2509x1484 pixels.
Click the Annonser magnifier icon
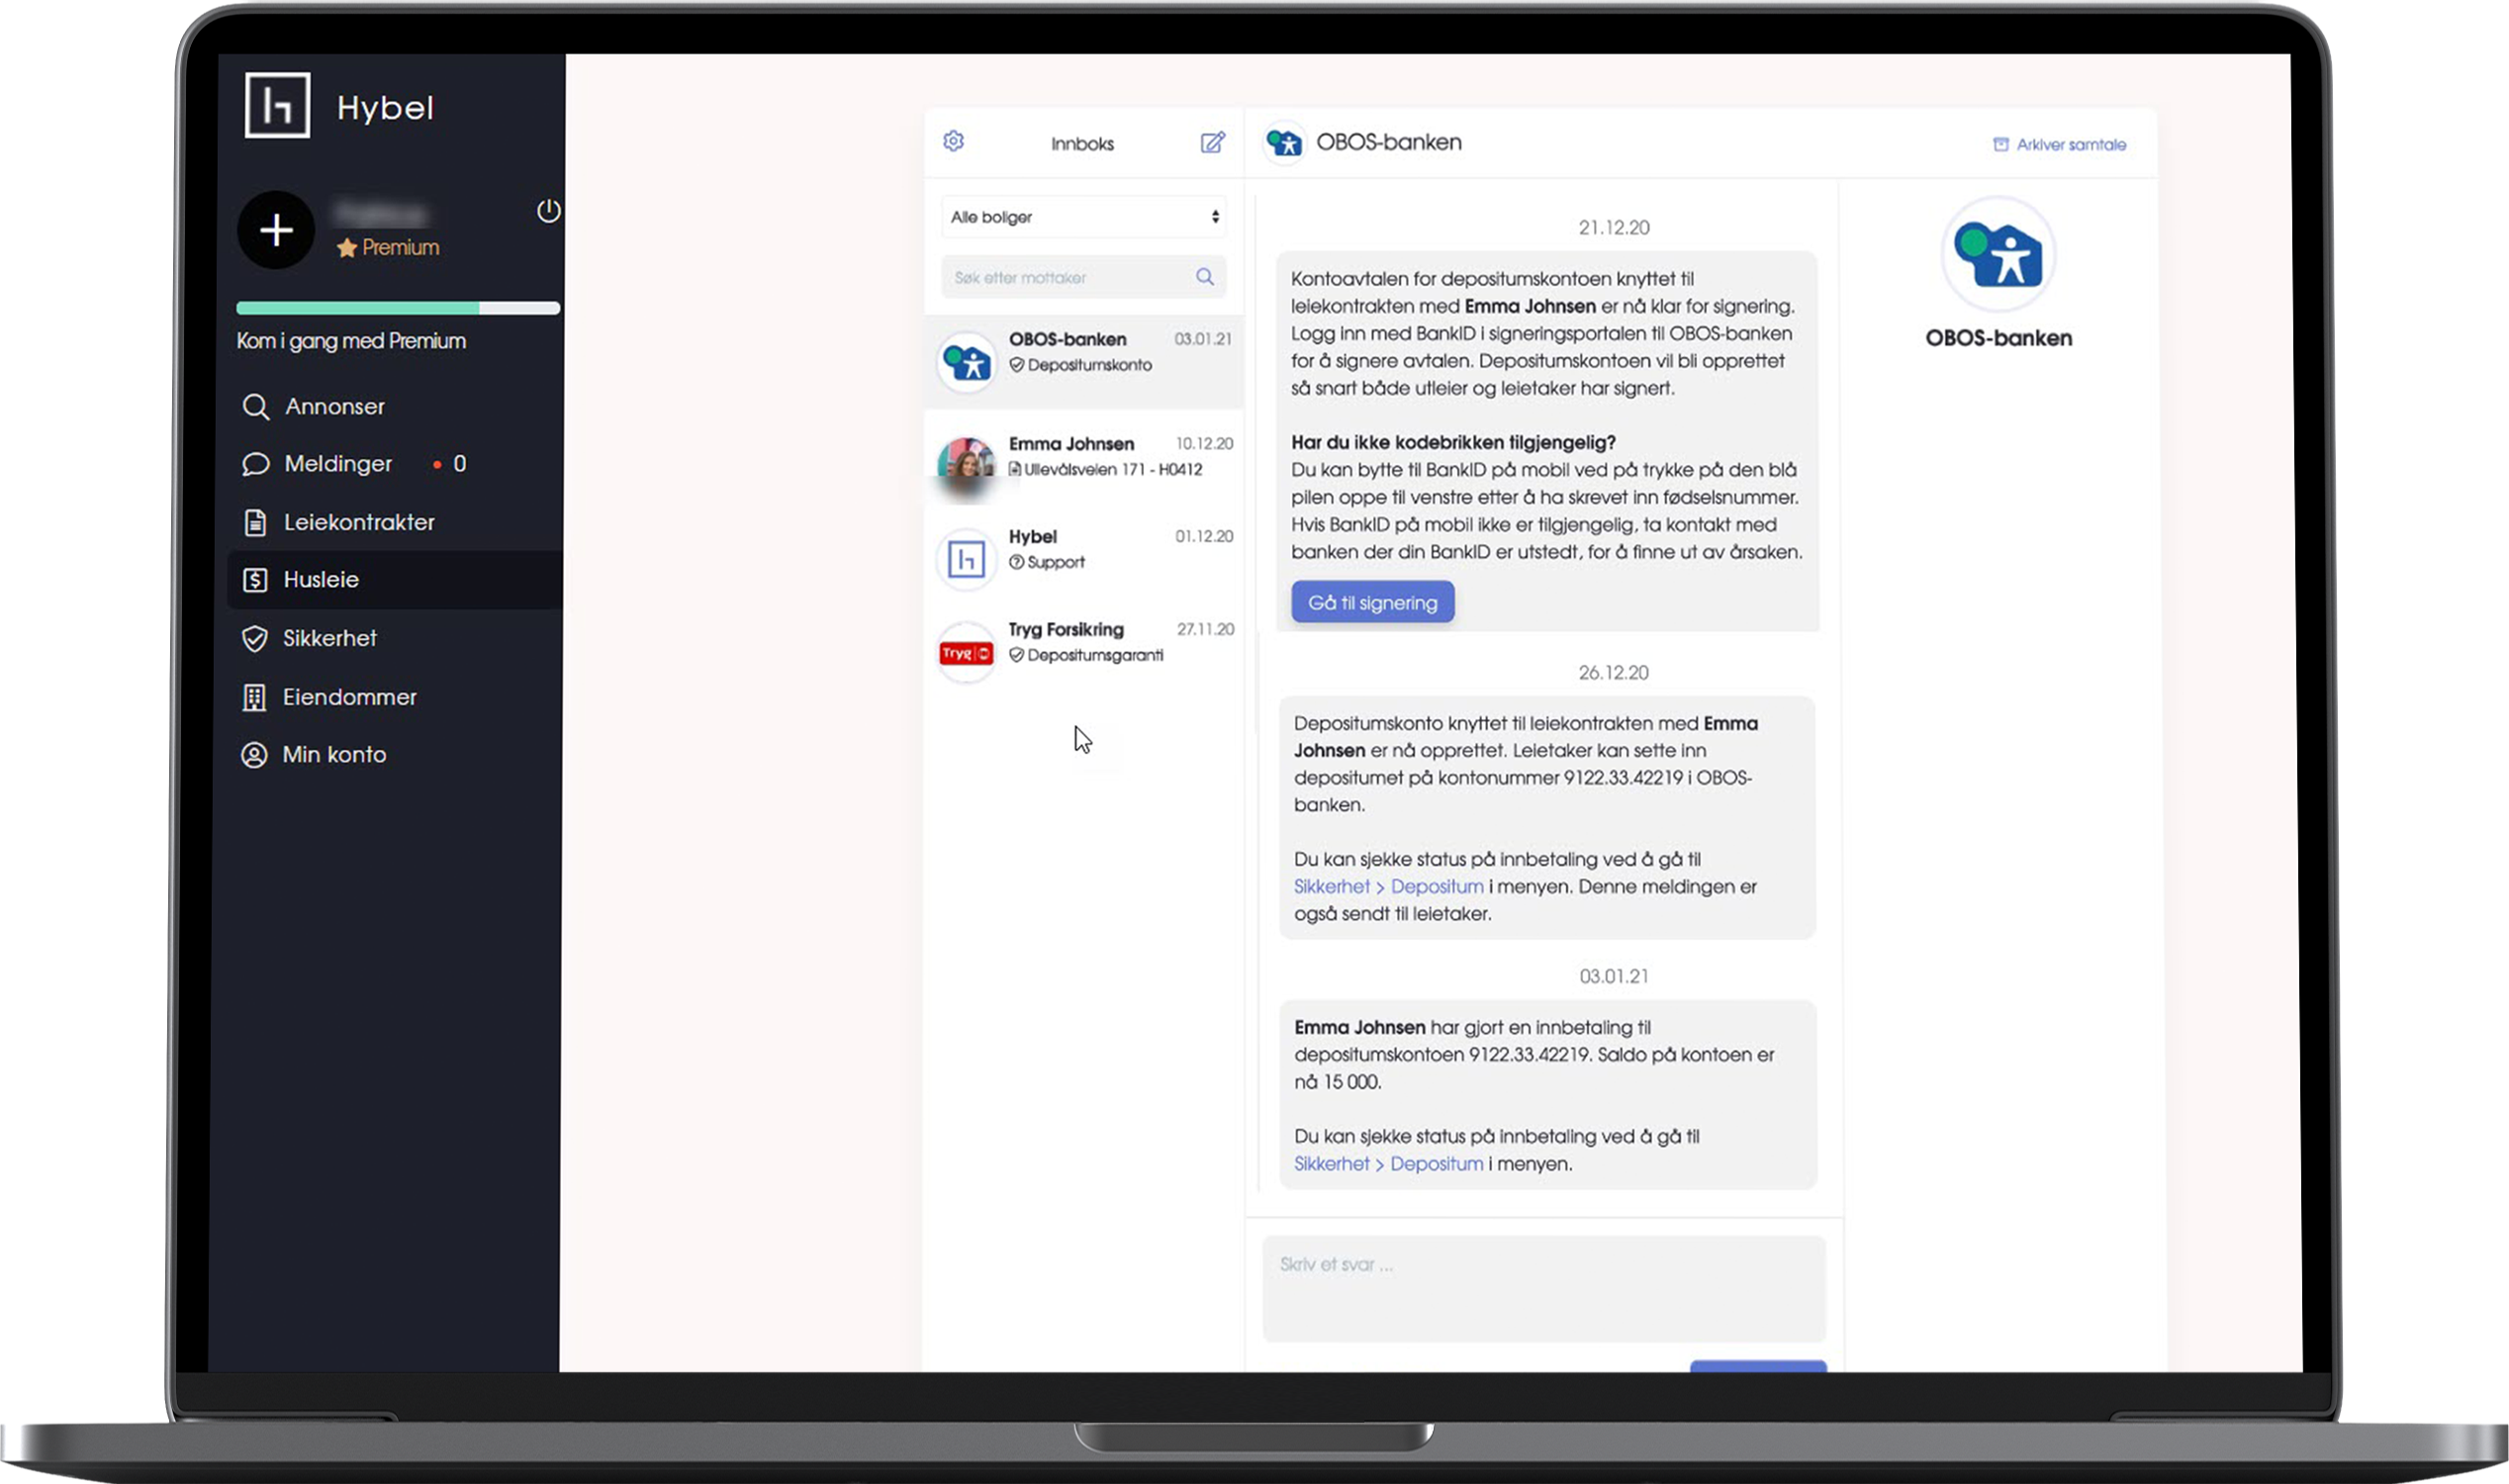(256, 407)
